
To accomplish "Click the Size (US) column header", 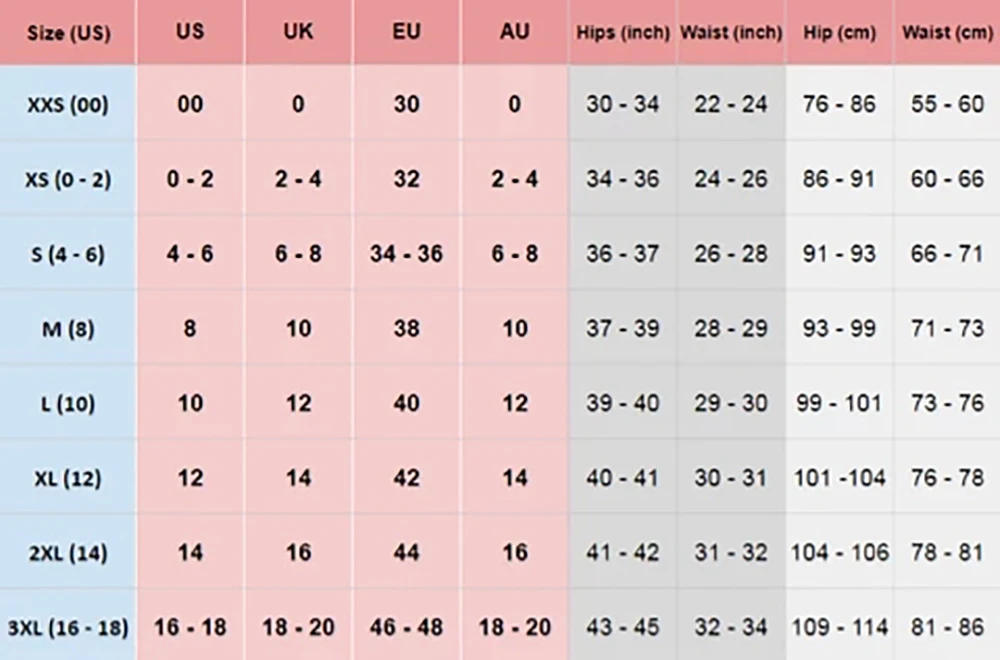I will [68, 32].
